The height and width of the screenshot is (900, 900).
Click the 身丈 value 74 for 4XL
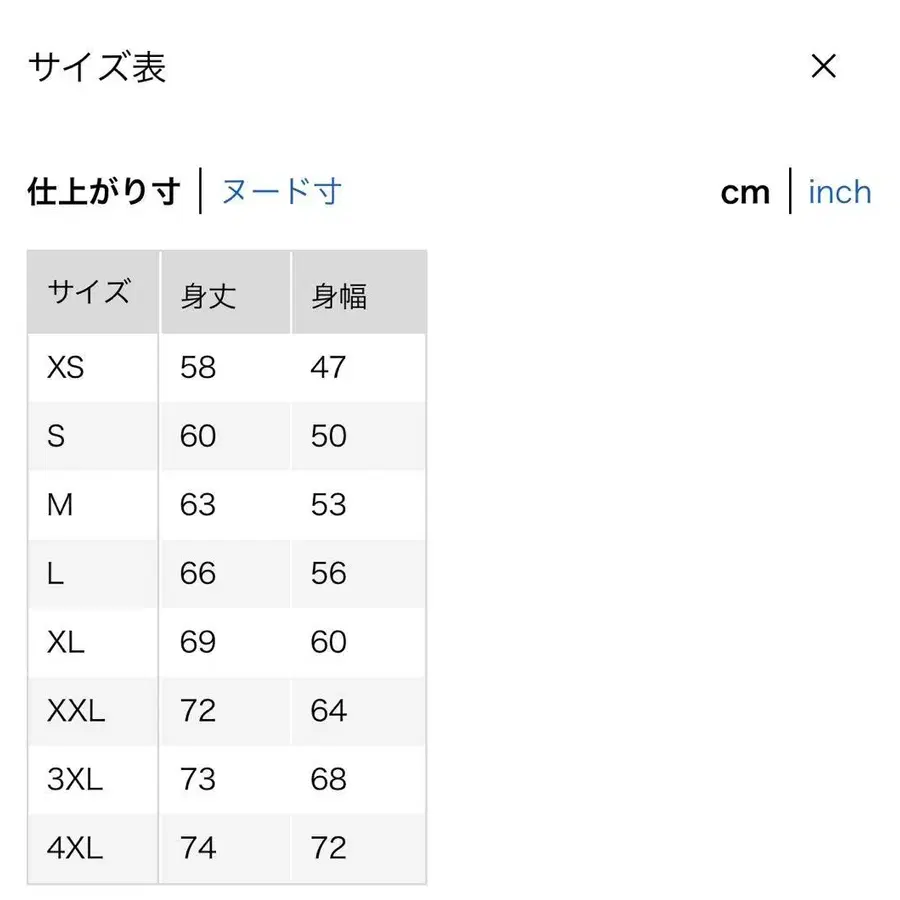[x=197, y=847]
